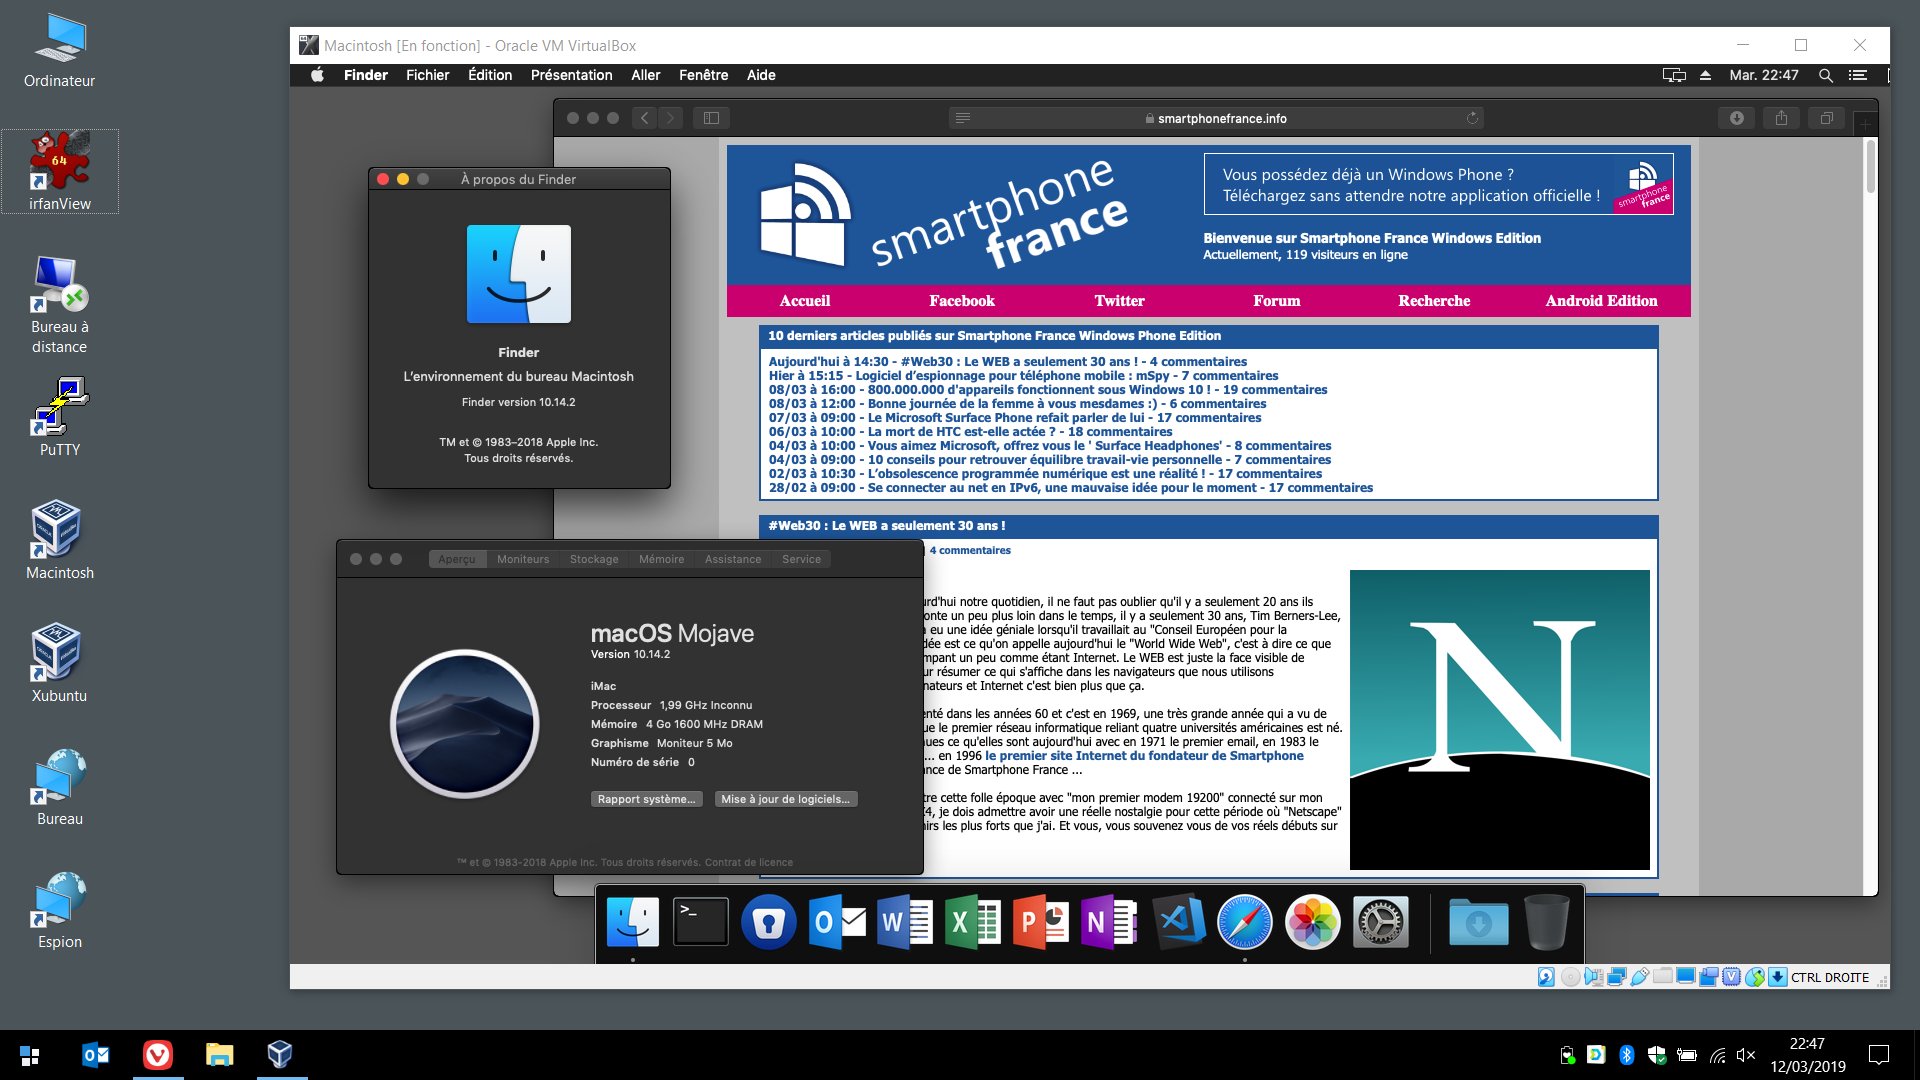
Task: Open the Forum link on the website
Action: (x=1276, y=300)
